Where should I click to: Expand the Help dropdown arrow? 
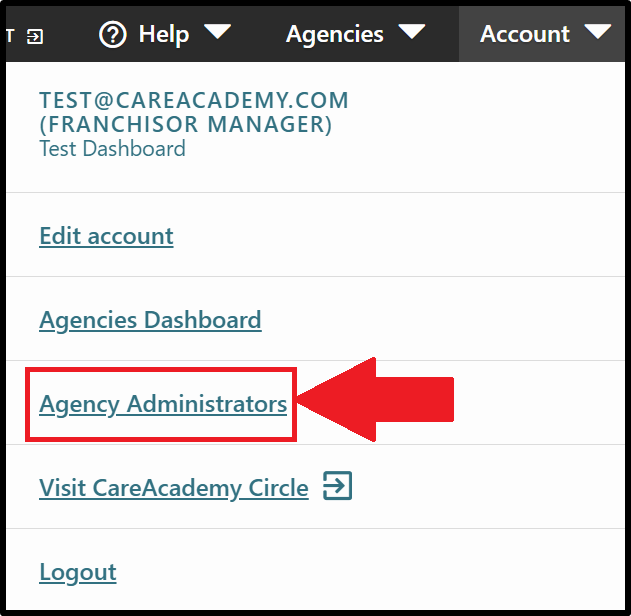[218, 31]
